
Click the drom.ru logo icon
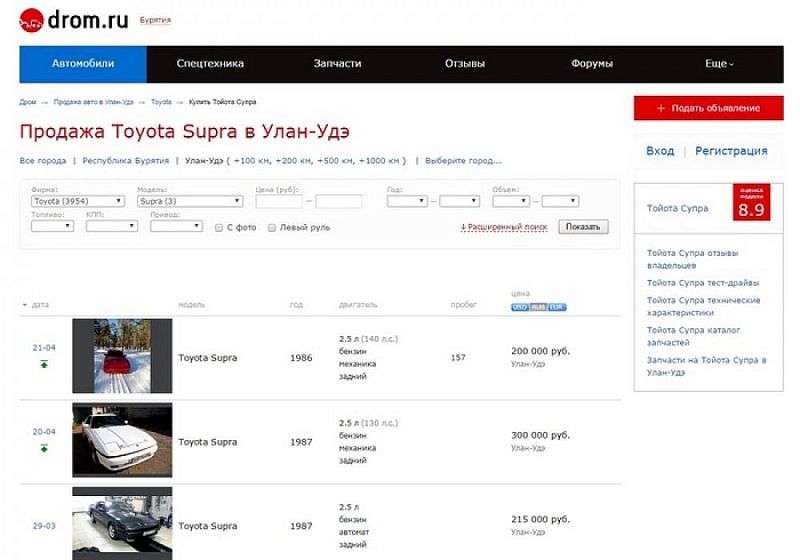tap(31, 19)
